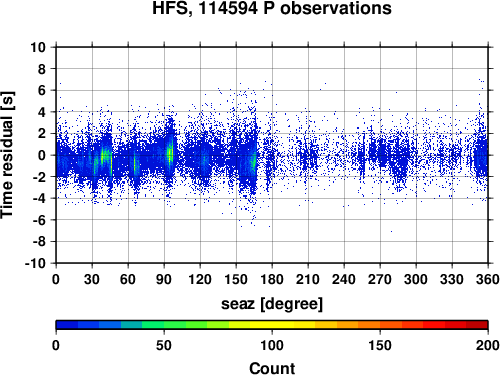The image size is (500, 375).
Task: Click the yellow section of the colorbar near 100
Action: click(272, 325)
